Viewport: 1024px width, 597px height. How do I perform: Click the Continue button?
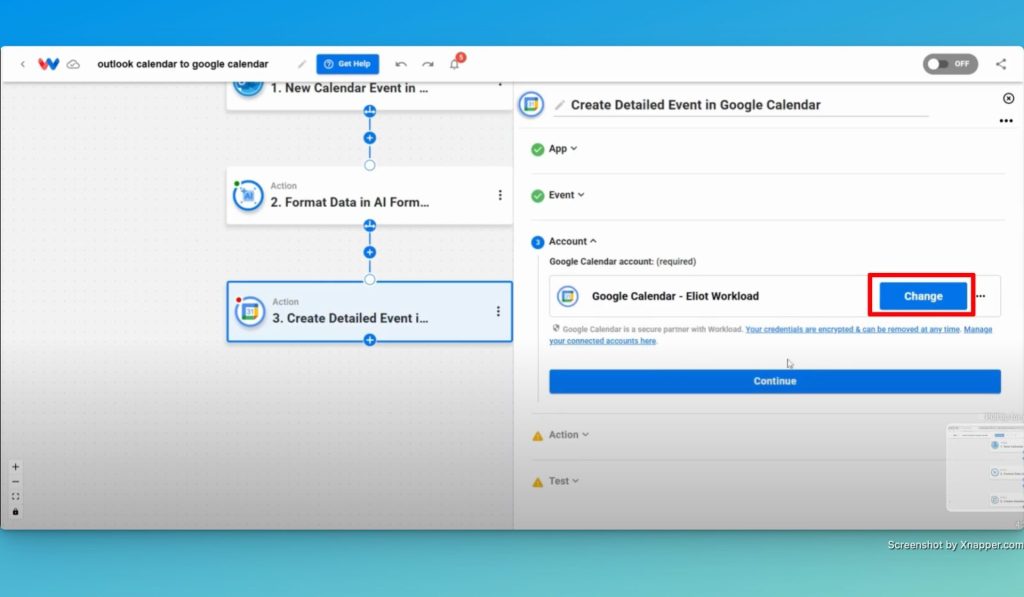(x=775, y=381)
